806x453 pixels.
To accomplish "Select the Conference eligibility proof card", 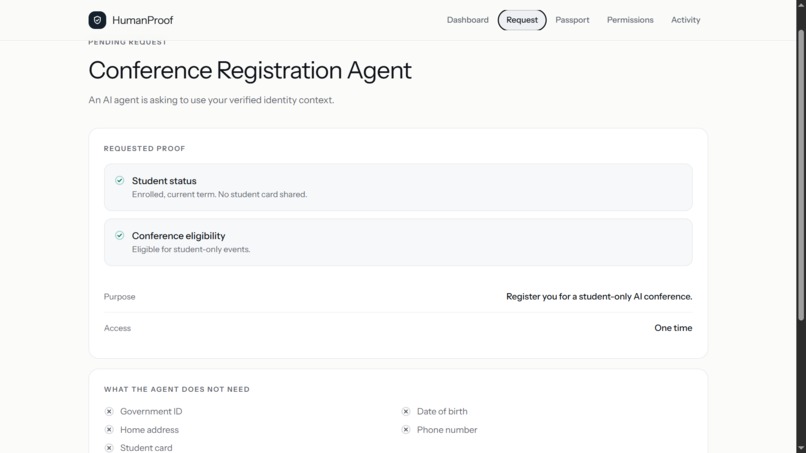I will (398, 242).
